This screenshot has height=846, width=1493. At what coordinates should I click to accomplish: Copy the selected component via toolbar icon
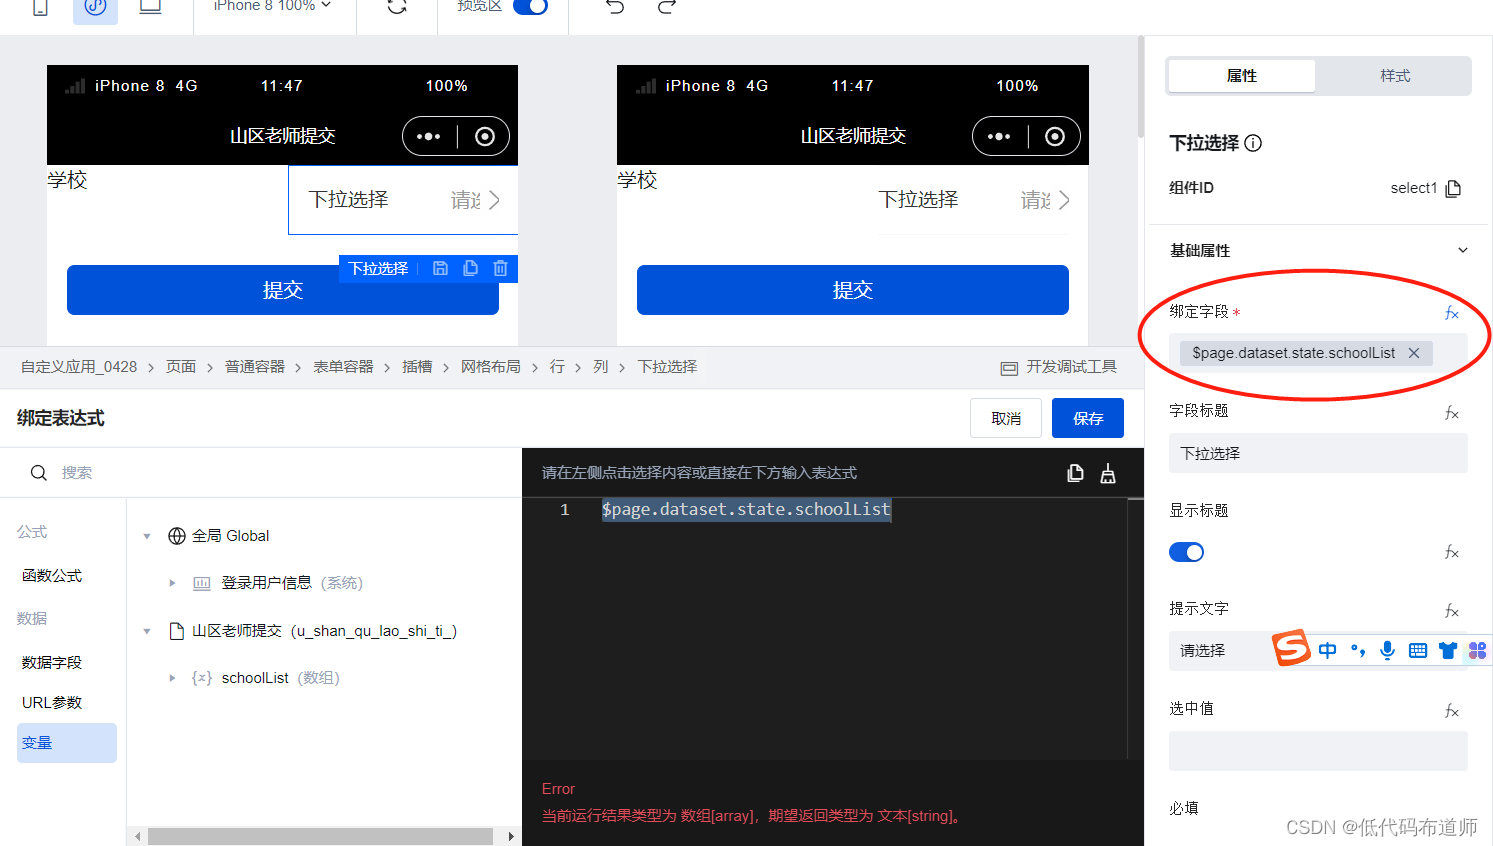coord(470,268)
